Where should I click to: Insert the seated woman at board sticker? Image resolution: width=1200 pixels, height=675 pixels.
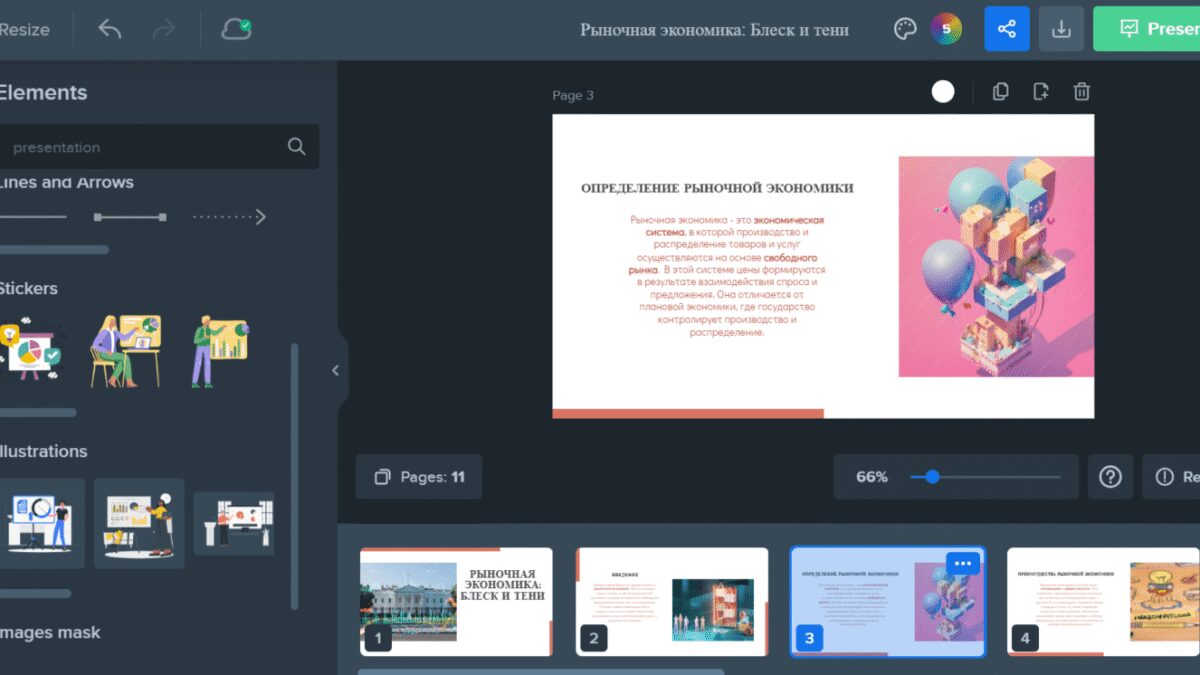(x=126, y=351)
